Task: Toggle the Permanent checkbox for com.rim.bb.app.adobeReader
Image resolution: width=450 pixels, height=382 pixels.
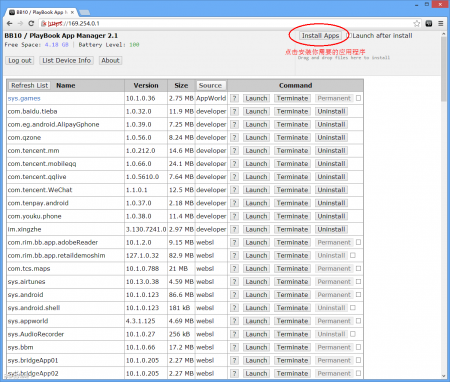Action: (x=358, y=242)
